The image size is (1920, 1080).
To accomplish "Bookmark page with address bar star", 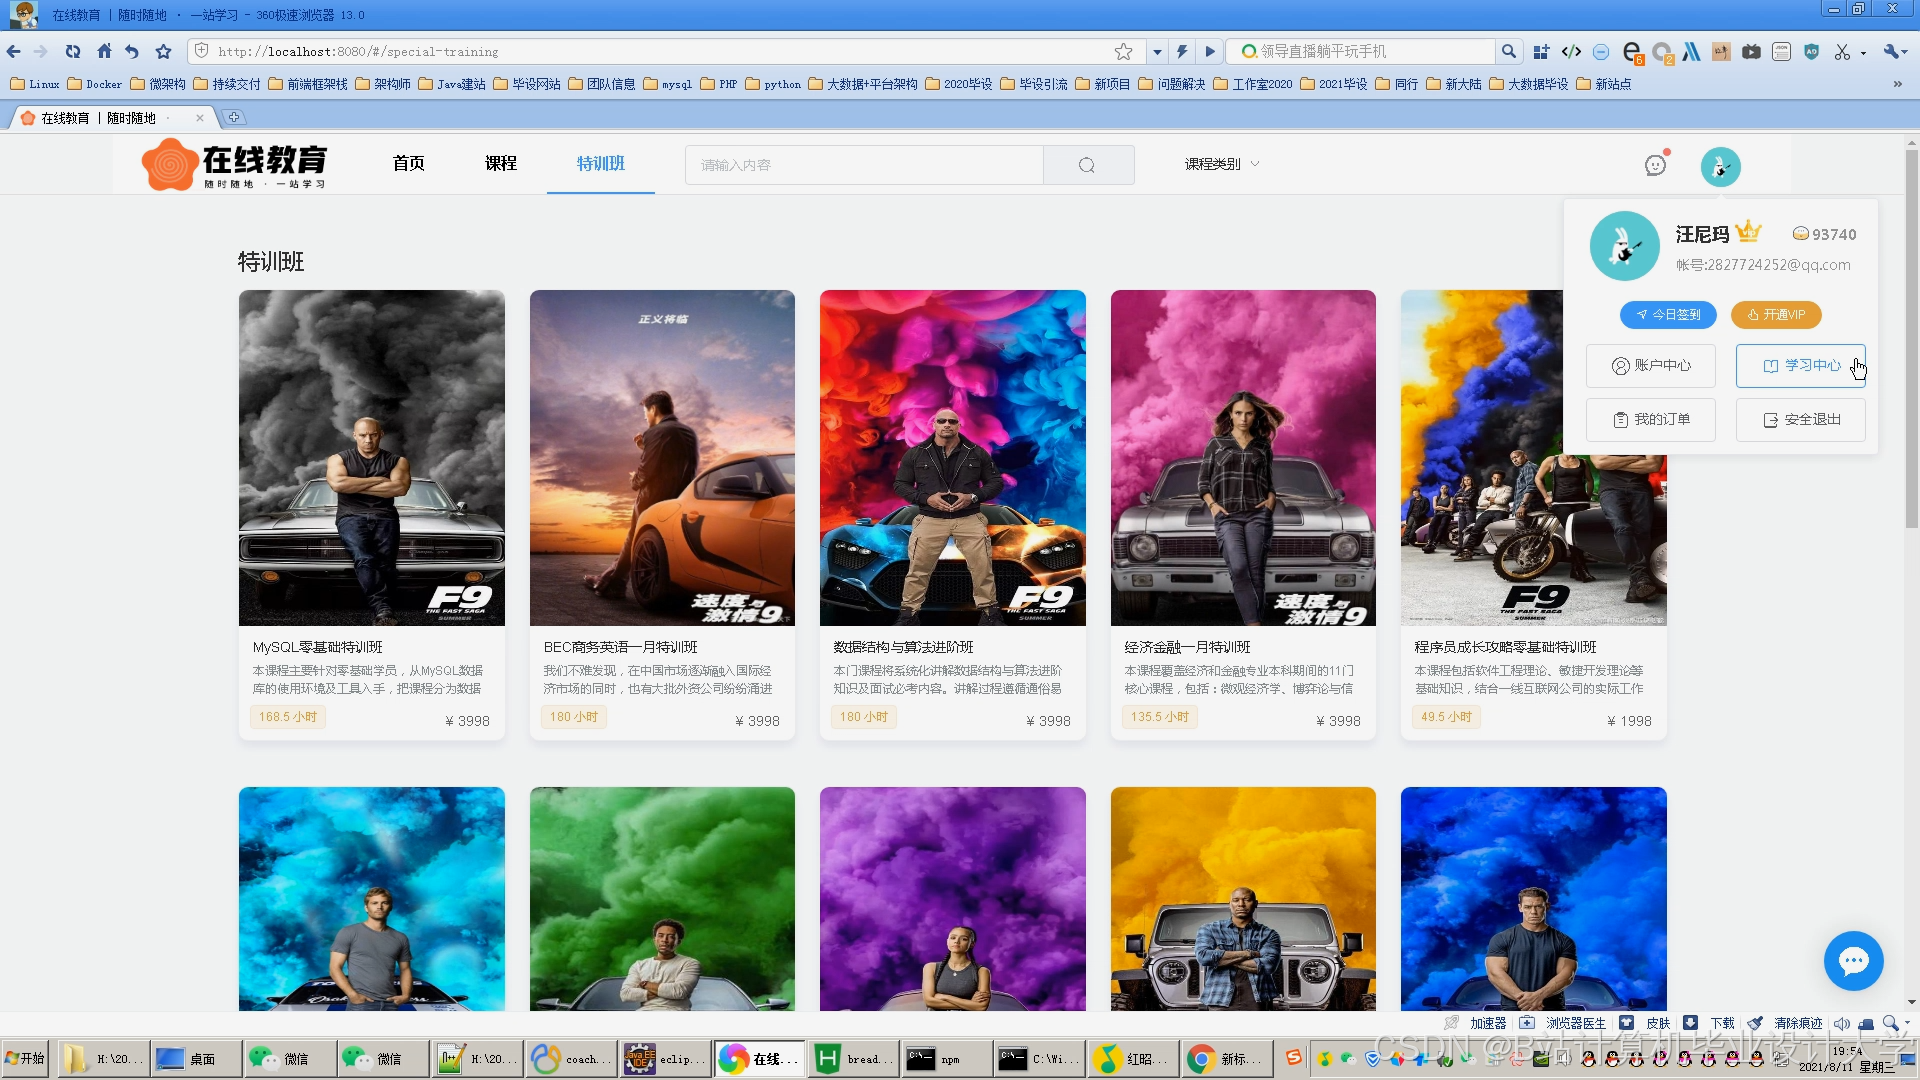I will 1124,51.
